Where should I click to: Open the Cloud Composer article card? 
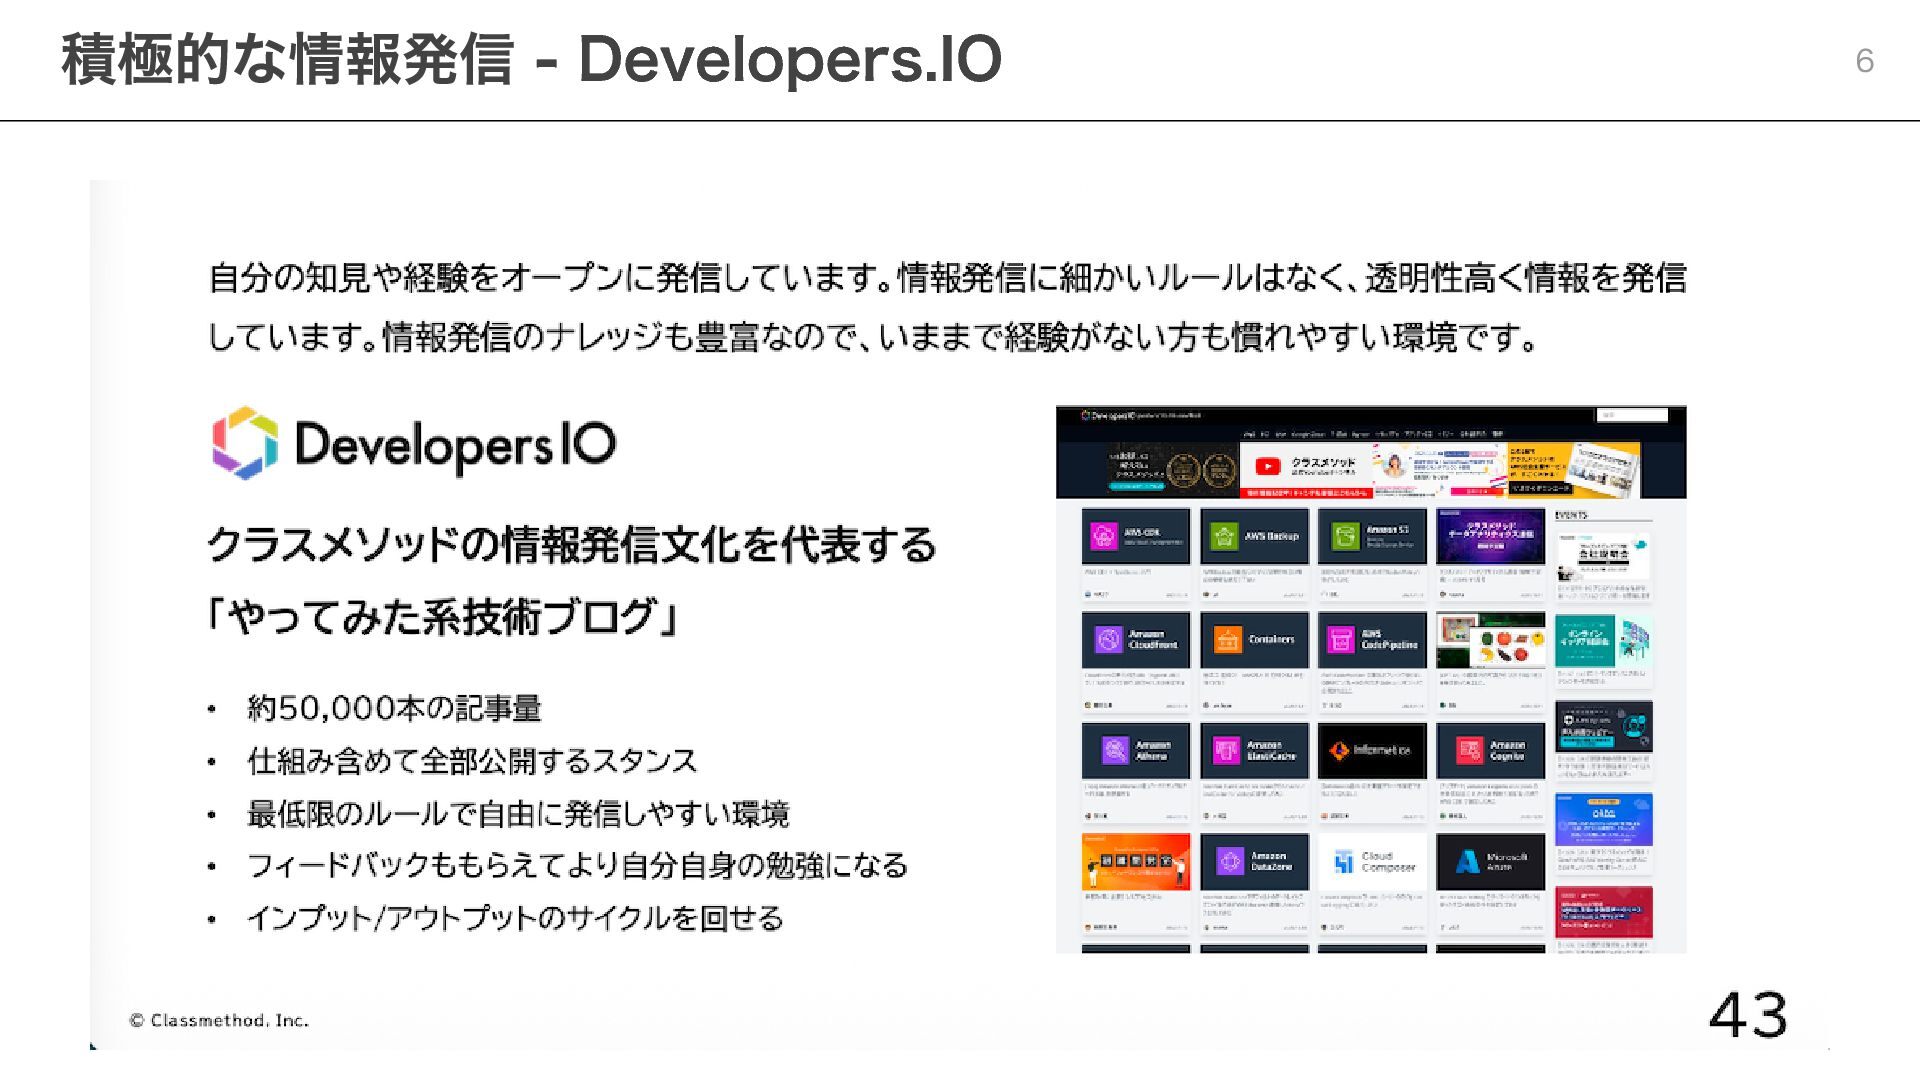click(x=1372, y=861)
